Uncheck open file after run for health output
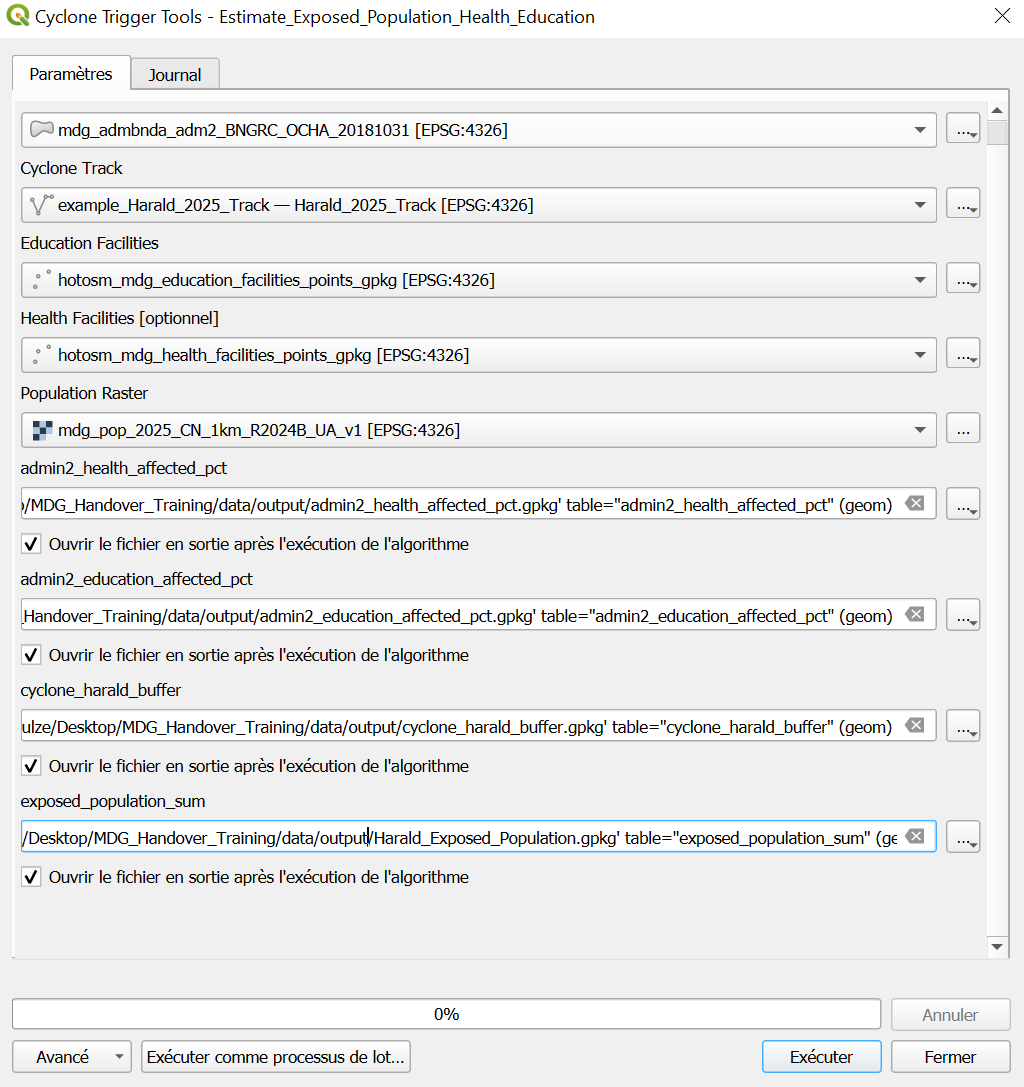Viewport: 1024px width, 1087px height. coord(31,544)
